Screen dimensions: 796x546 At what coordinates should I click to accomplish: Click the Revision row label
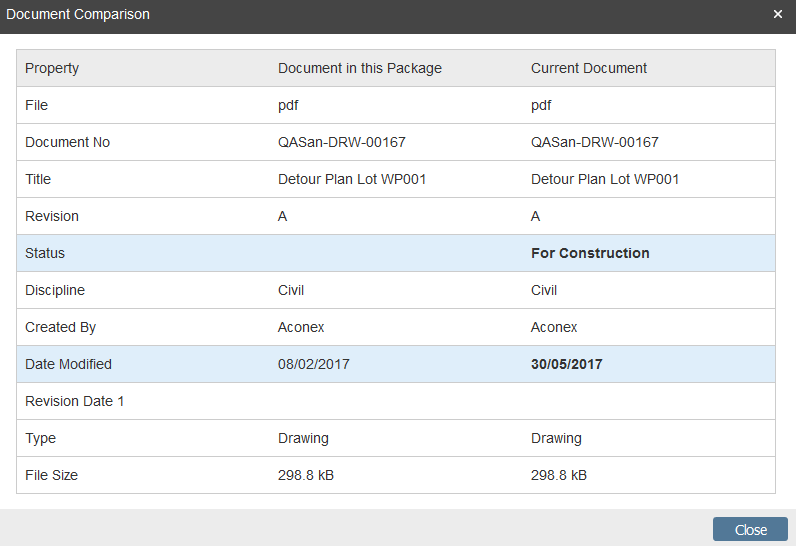pyautogui.click(x=52, y=216)
